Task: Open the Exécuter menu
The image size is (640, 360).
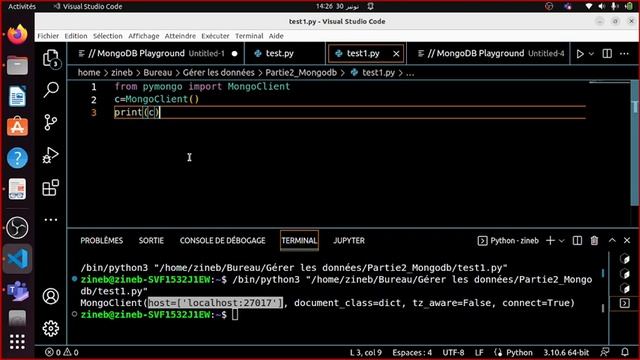Action: coord(215,36)
